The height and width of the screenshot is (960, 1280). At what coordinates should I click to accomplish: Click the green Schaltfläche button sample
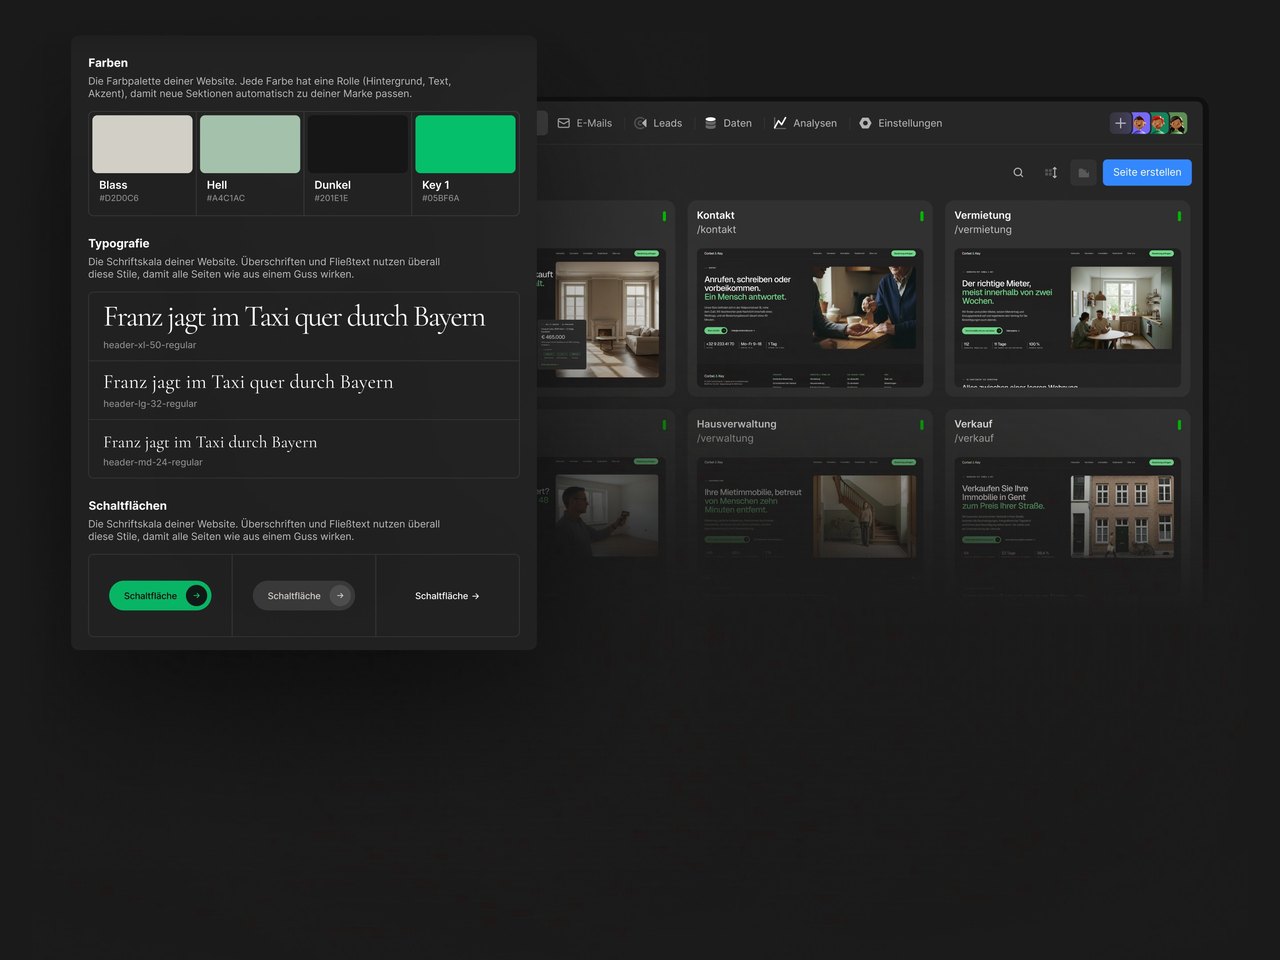160,596
